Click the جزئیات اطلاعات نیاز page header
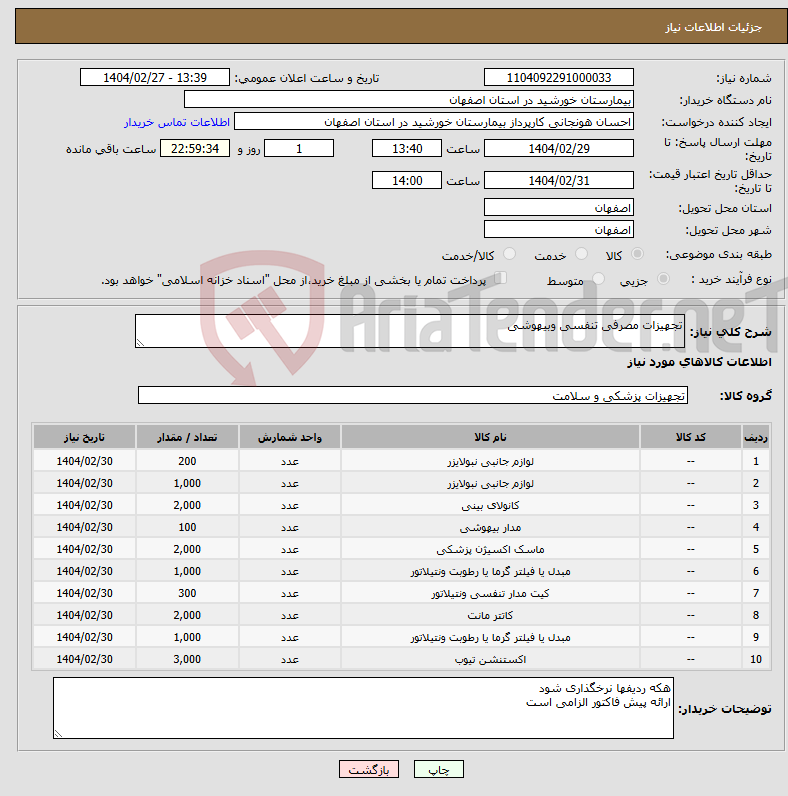This screenshot has width=788, height=796. click(x=713, y=27)
